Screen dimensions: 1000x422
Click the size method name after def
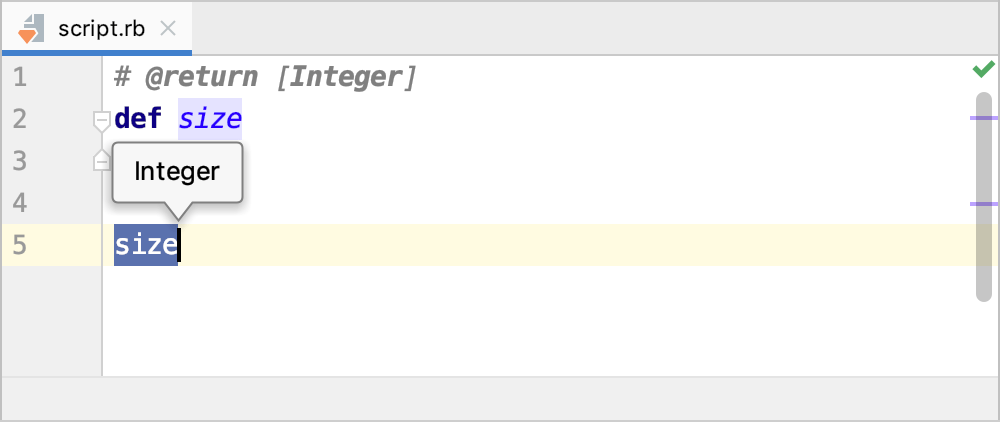click(x=210, y=120)
